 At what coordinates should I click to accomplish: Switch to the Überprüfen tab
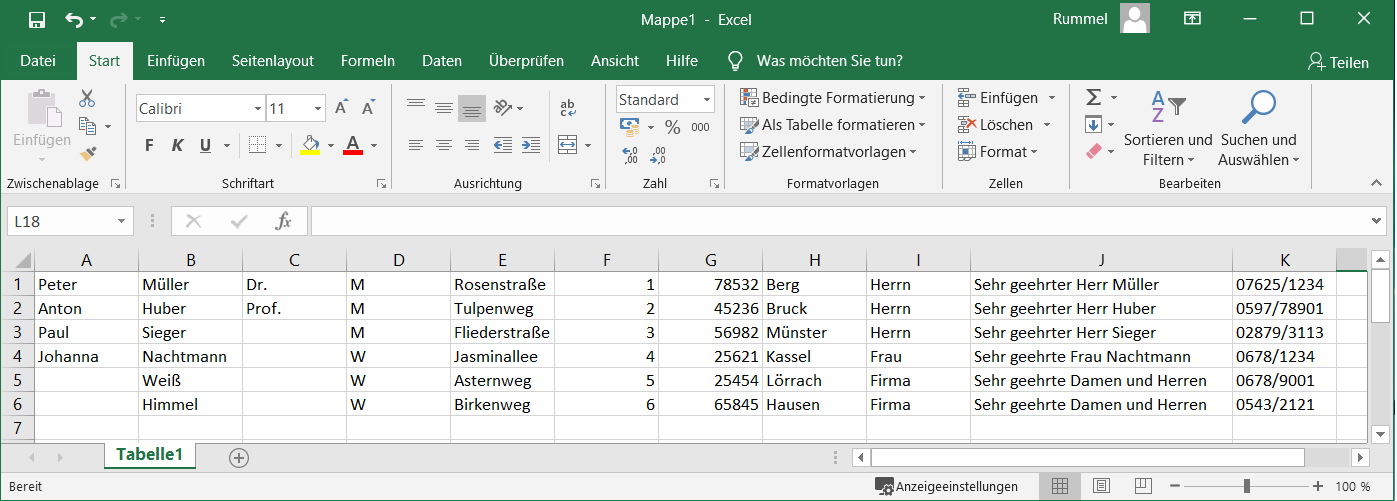coord(527,61)
